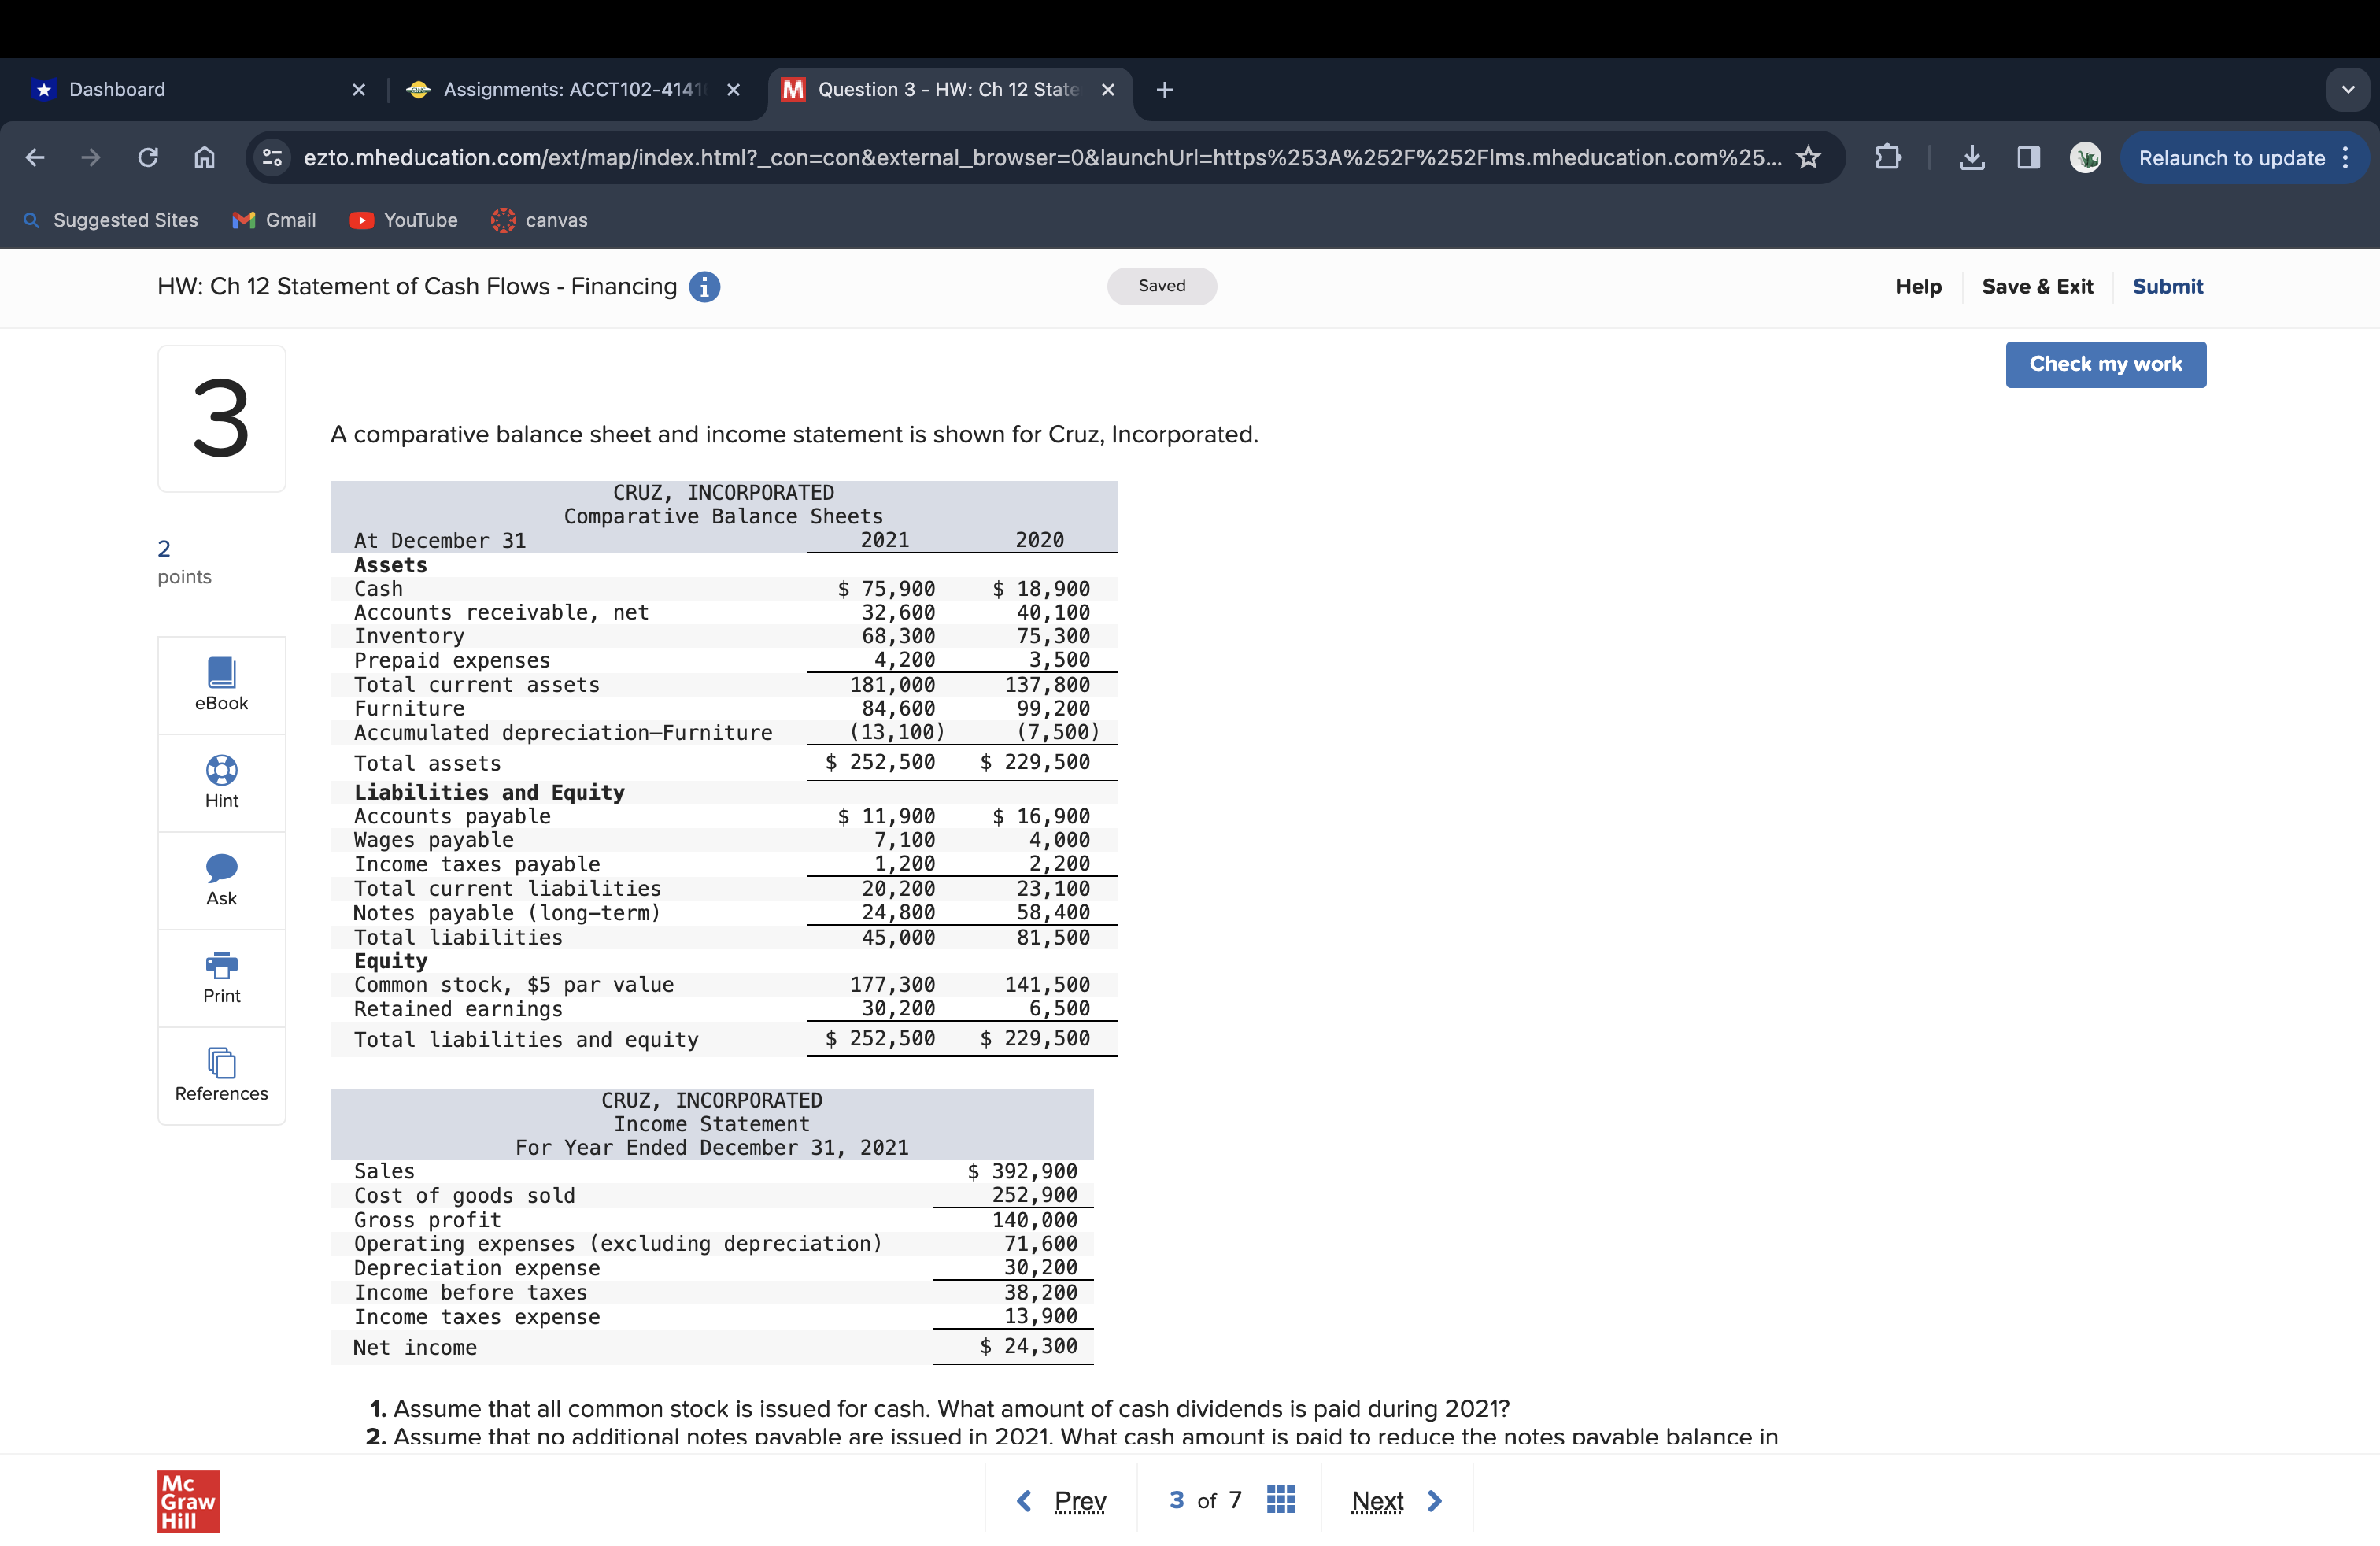Open Gmail from the bookmarks bar

pos(274,220)
